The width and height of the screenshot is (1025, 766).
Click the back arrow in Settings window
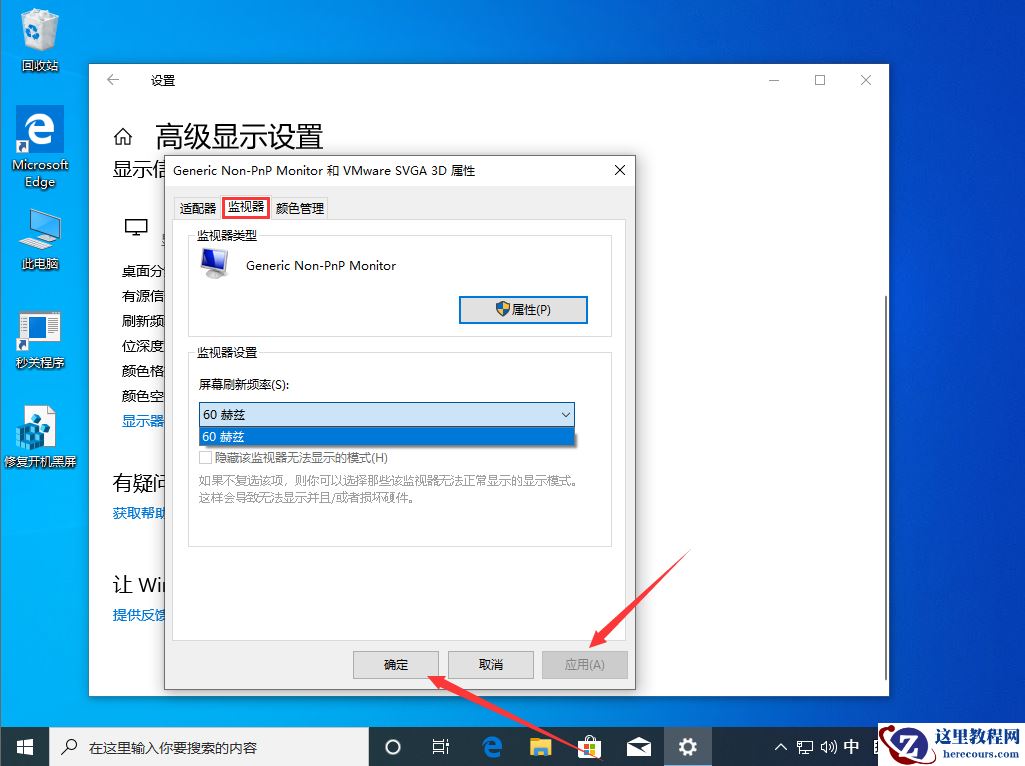tap(111, 80)
